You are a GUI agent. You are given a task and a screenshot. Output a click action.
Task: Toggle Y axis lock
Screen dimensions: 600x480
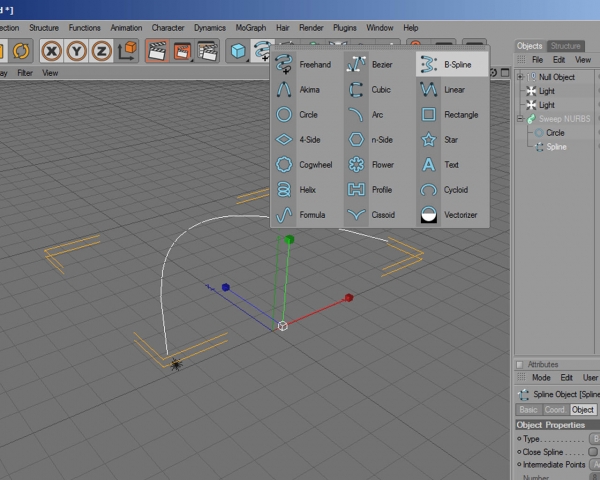click(x=77, y=51)
